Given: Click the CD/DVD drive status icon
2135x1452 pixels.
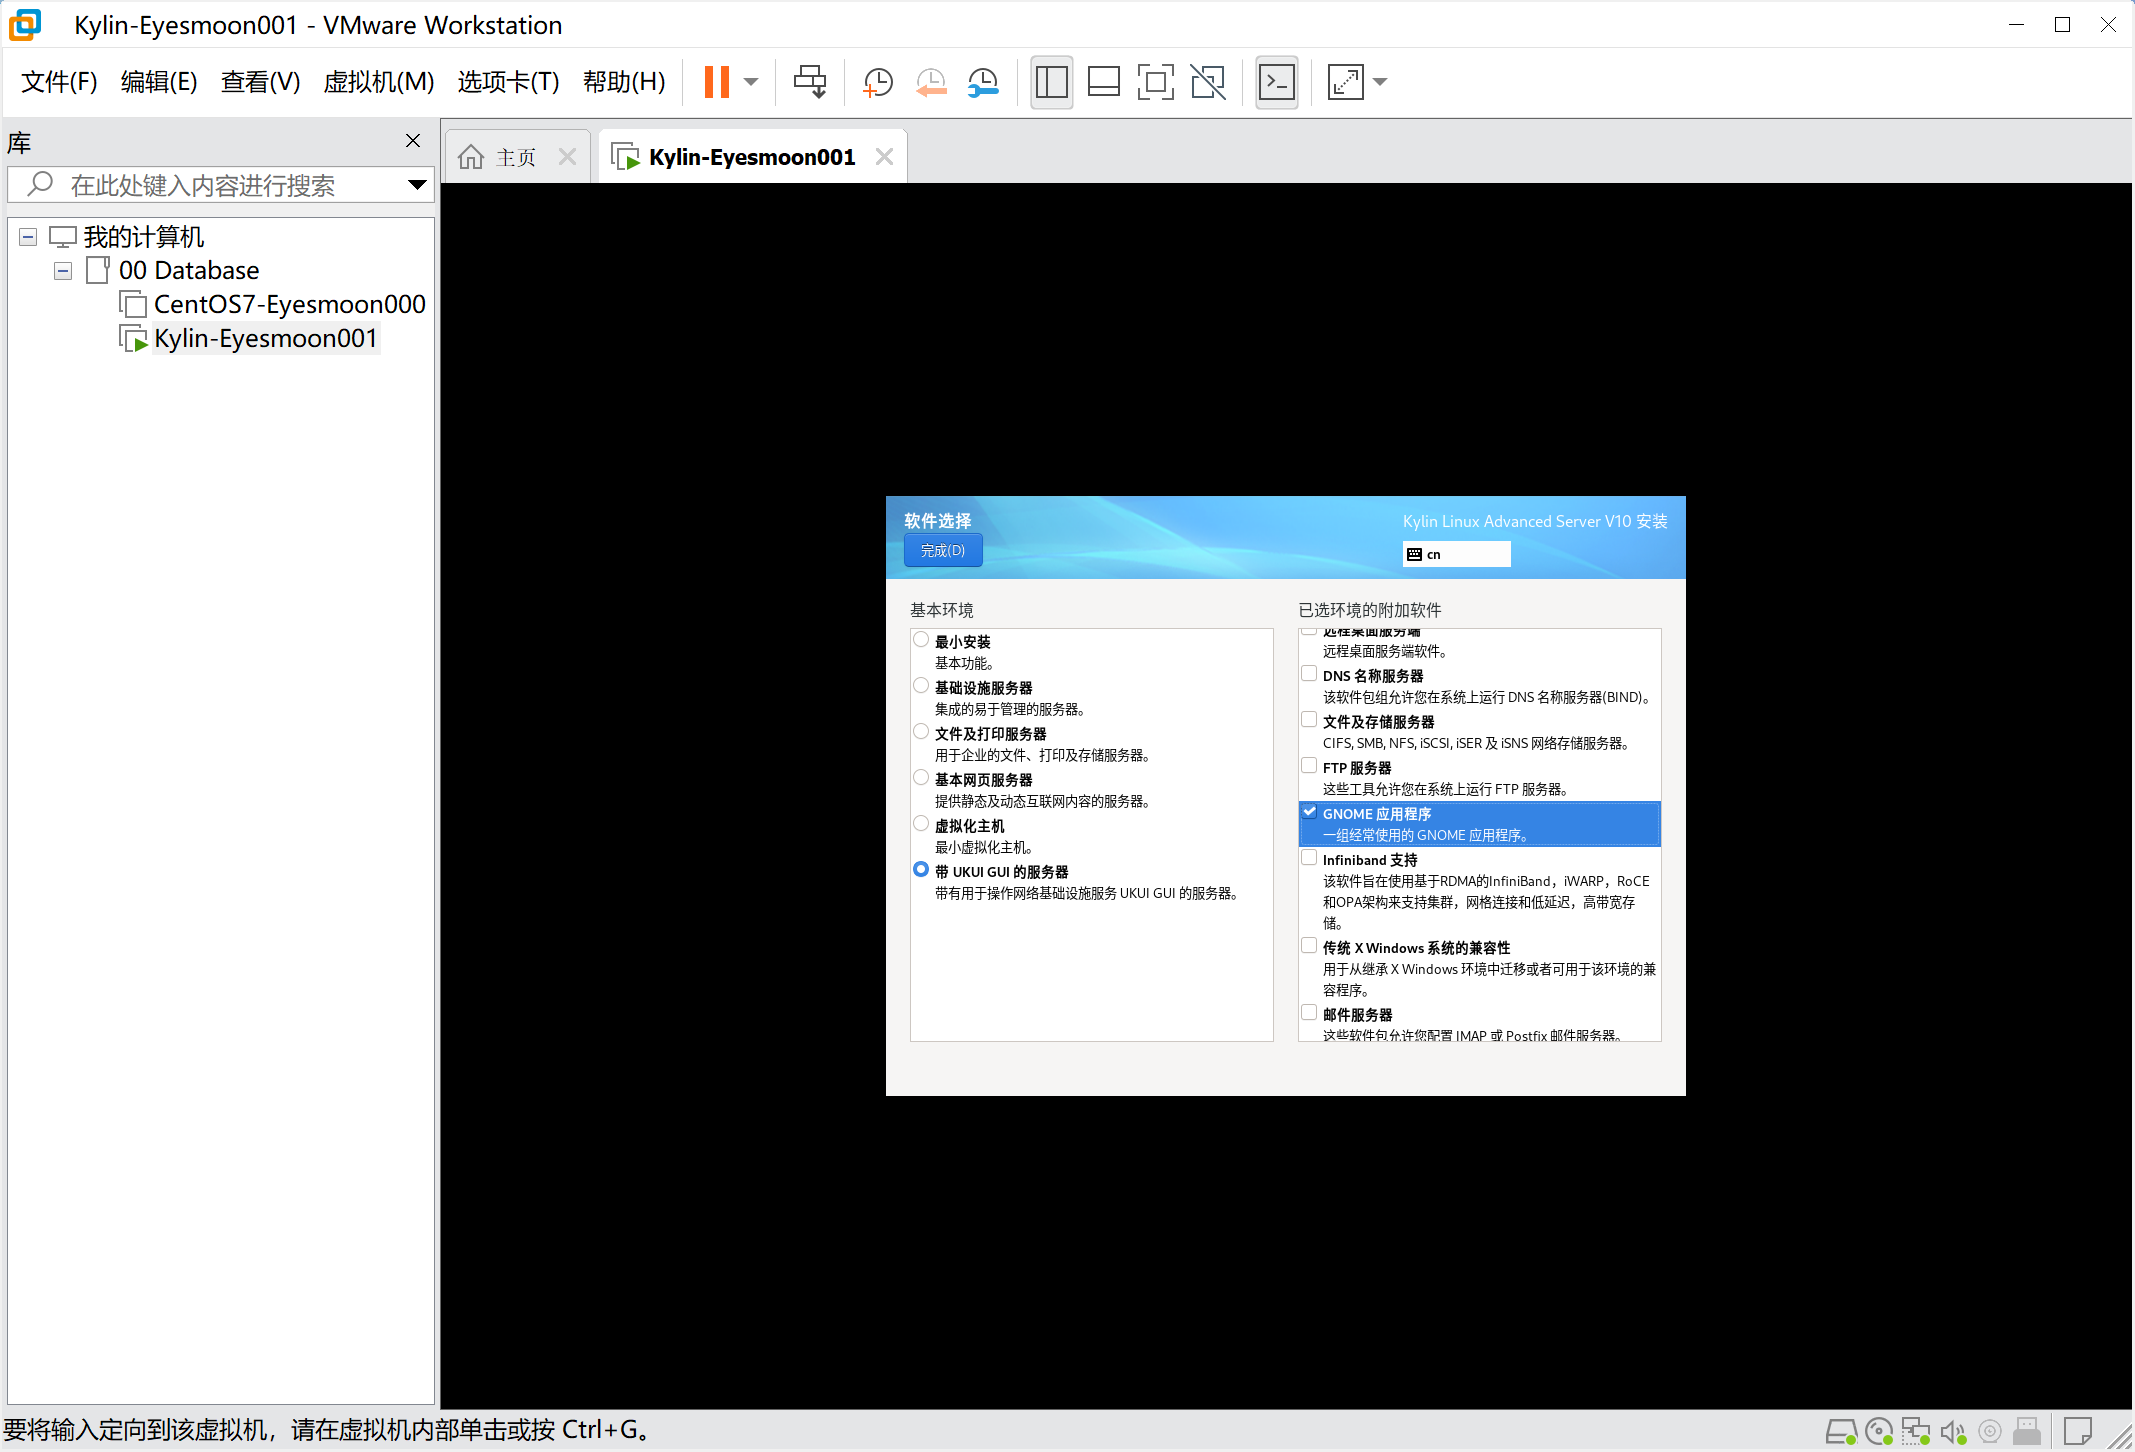Looking at the screenshot, I should coord(1879,1432).
